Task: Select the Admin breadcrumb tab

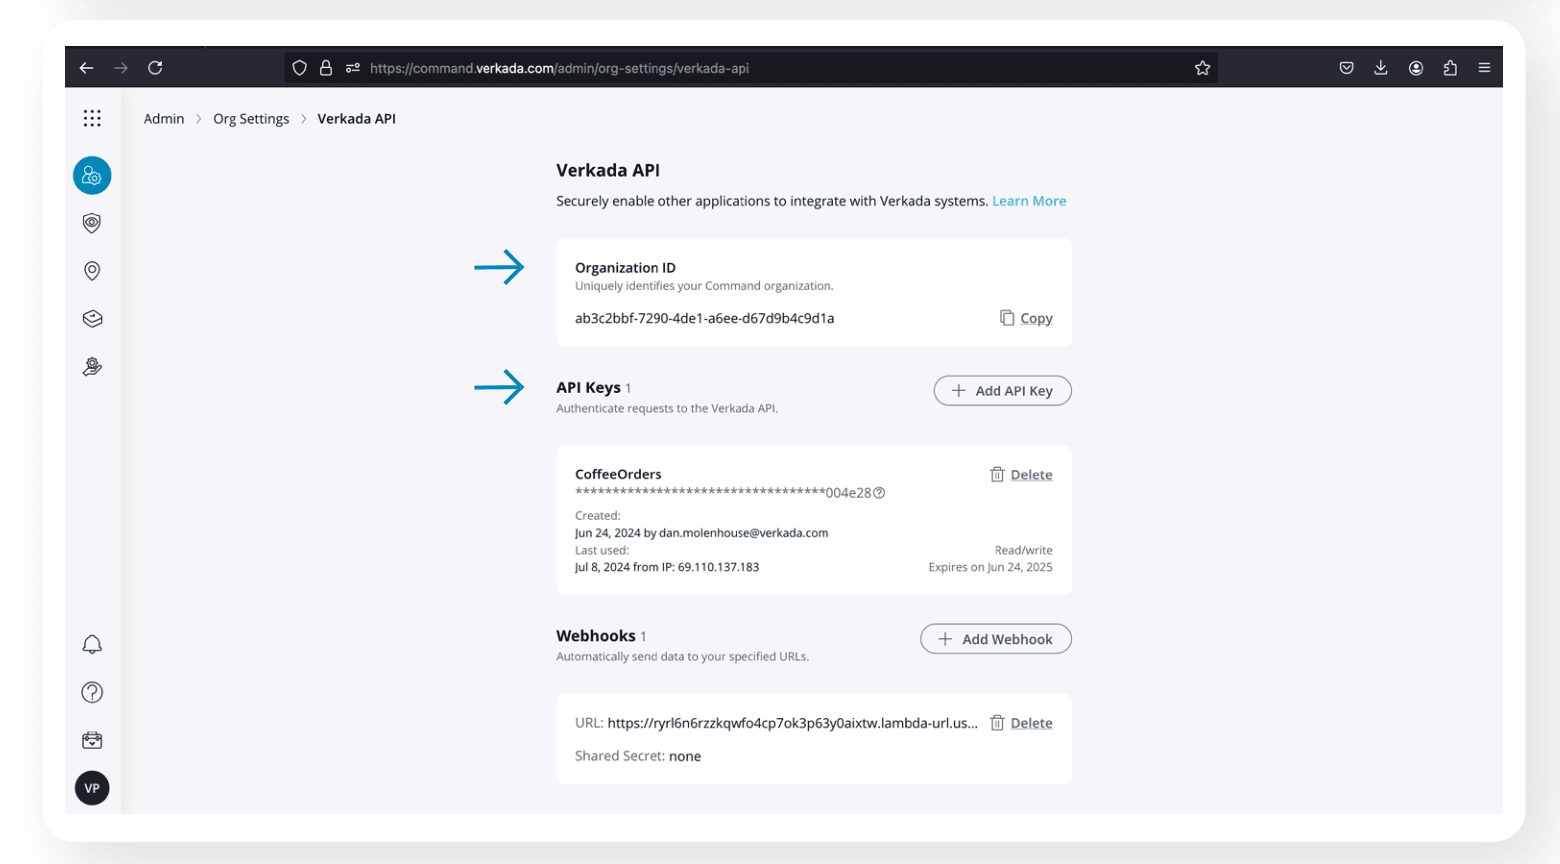Action: click(164, 118)
